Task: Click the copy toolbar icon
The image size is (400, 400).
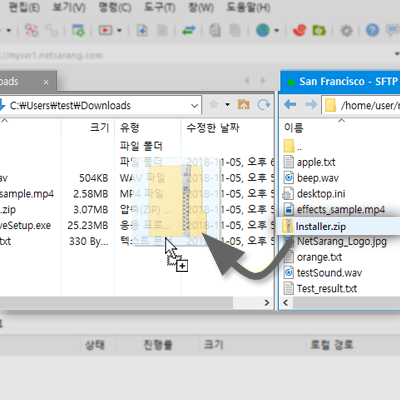Action: 215,31
